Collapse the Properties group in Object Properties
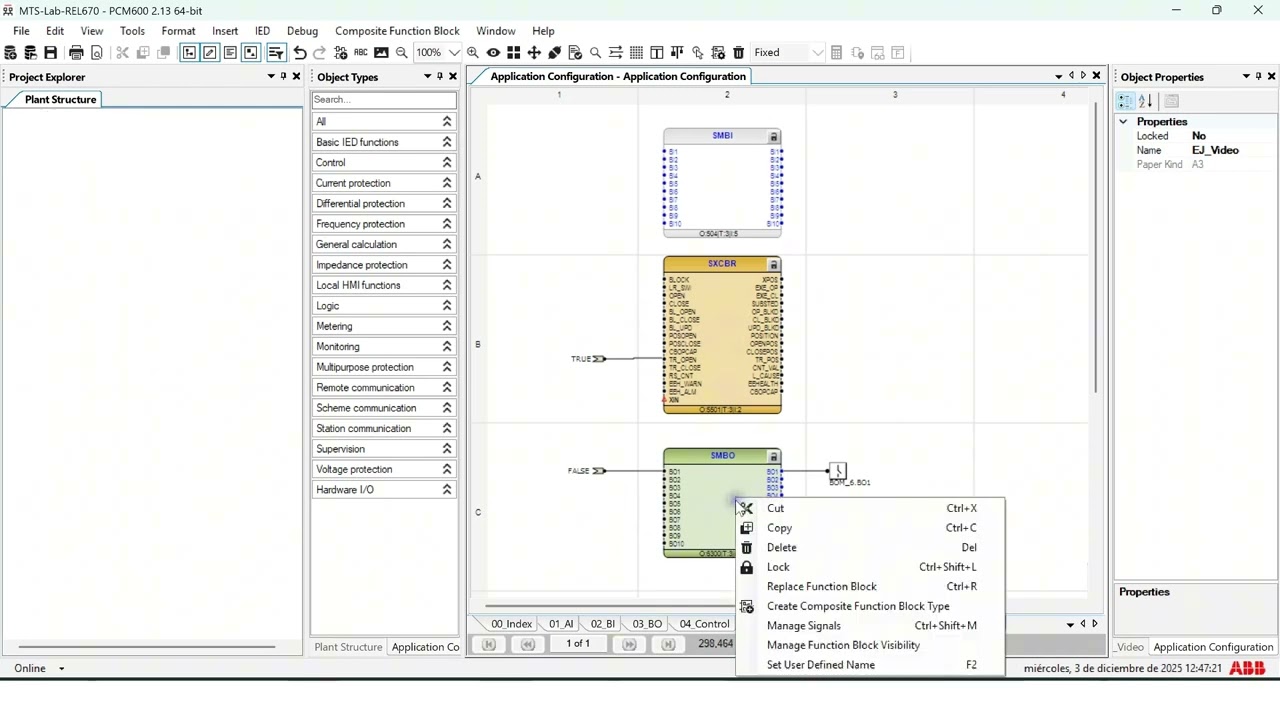The height and width of the screenshot is (720, 1280). (x=1123, y=122)
